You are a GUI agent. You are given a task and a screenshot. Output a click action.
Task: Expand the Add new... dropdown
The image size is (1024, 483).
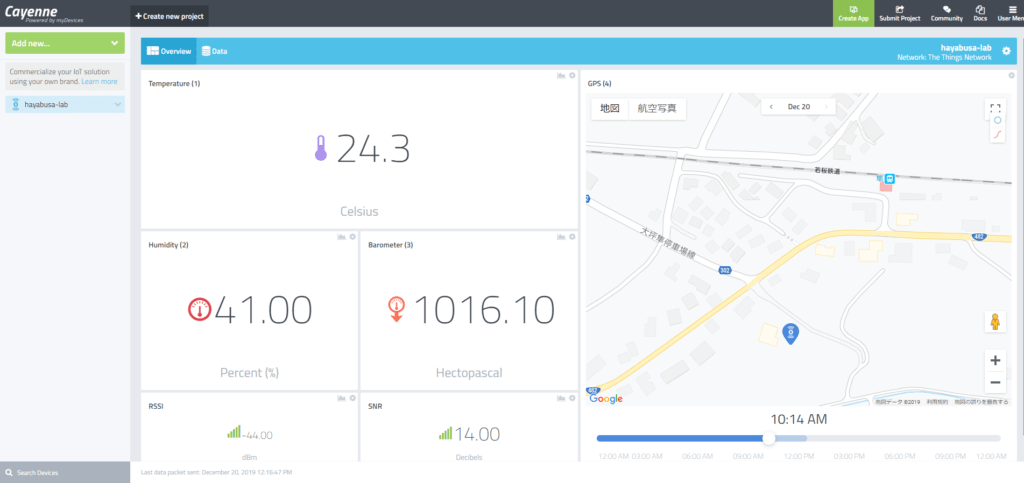coord(65,44)
